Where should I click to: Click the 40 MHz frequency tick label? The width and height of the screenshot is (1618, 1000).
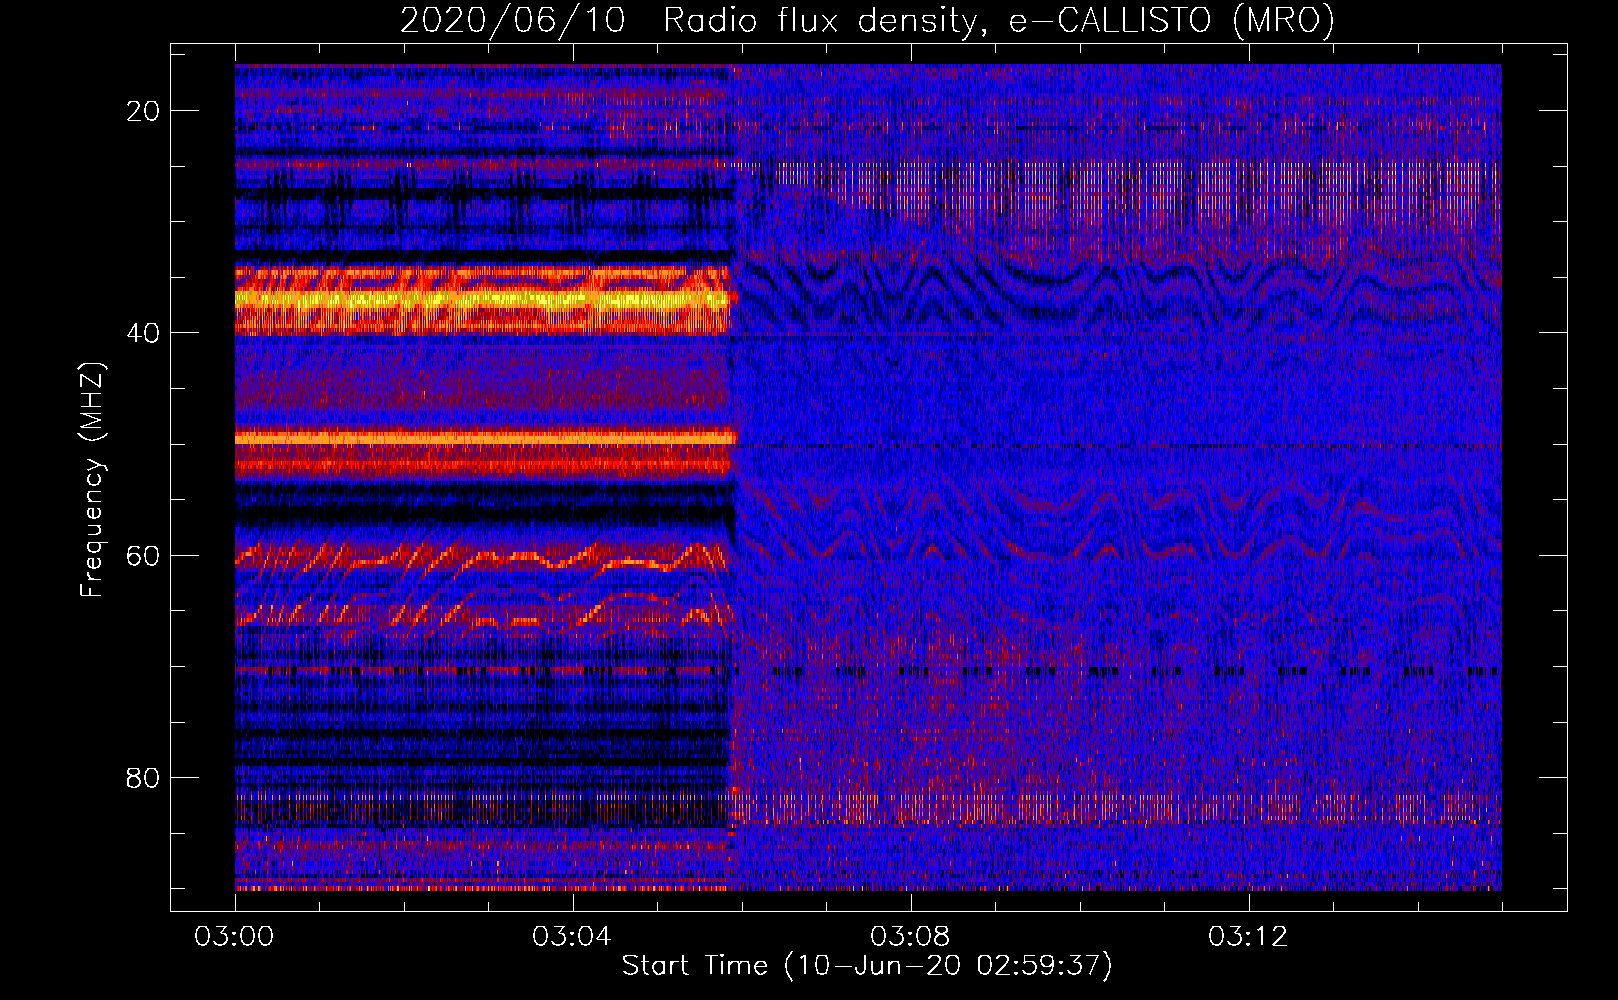point(143,333)
